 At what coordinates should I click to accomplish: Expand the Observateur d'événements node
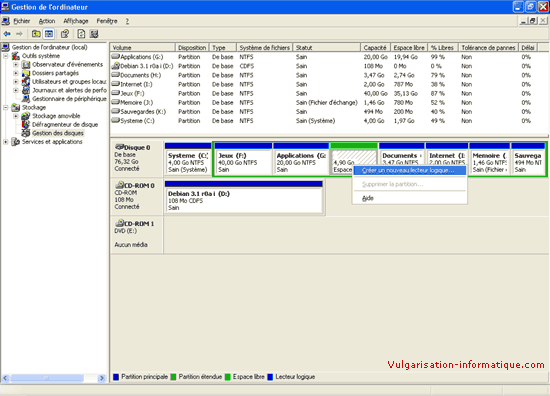pyautogui.click(x=16, y=65)
